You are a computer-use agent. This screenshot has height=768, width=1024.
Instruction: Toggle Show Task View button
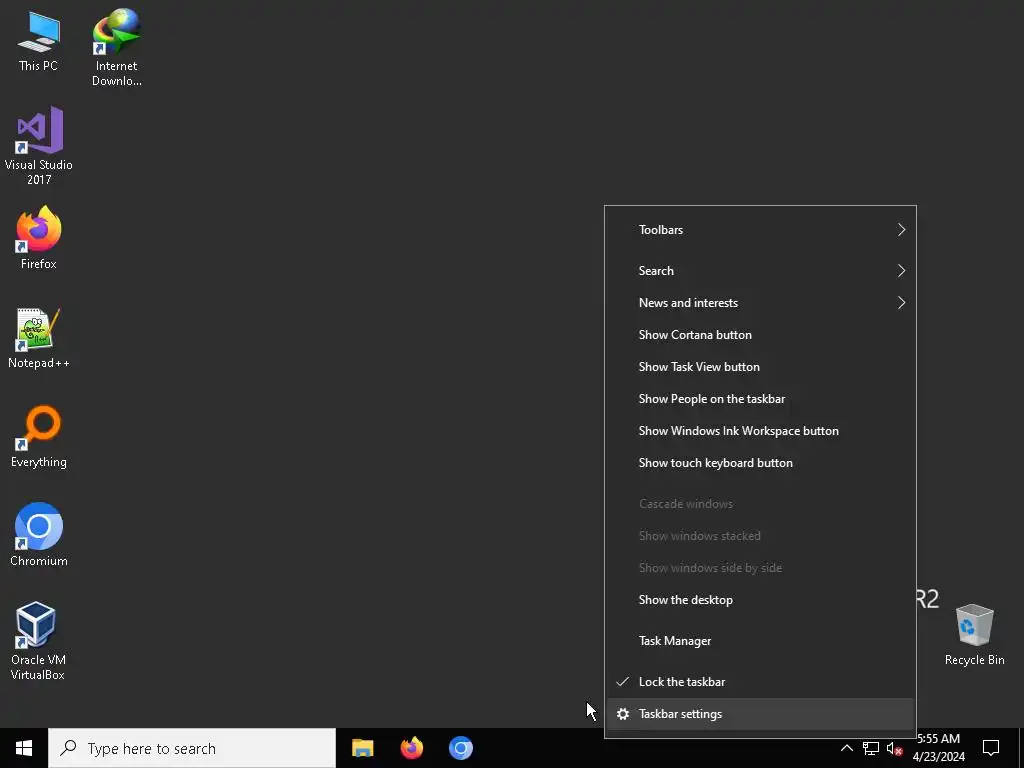pos(760,366)
